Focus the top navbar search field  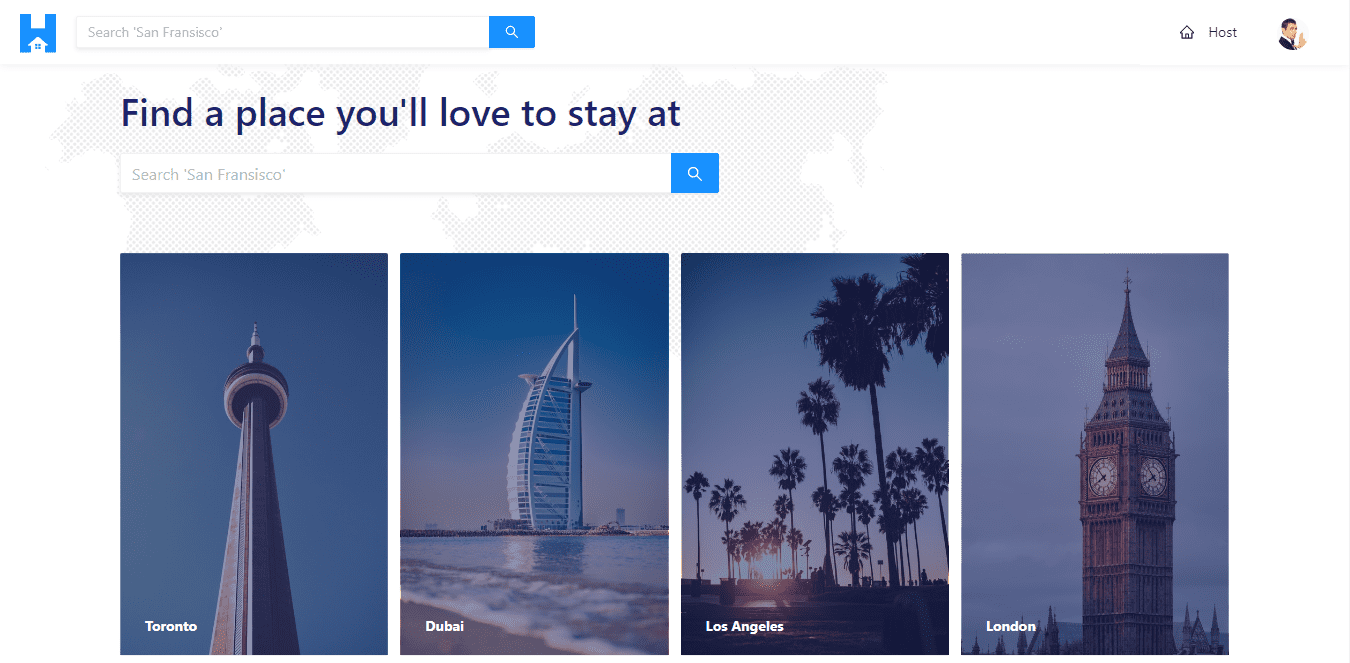[x=283, y=32]
